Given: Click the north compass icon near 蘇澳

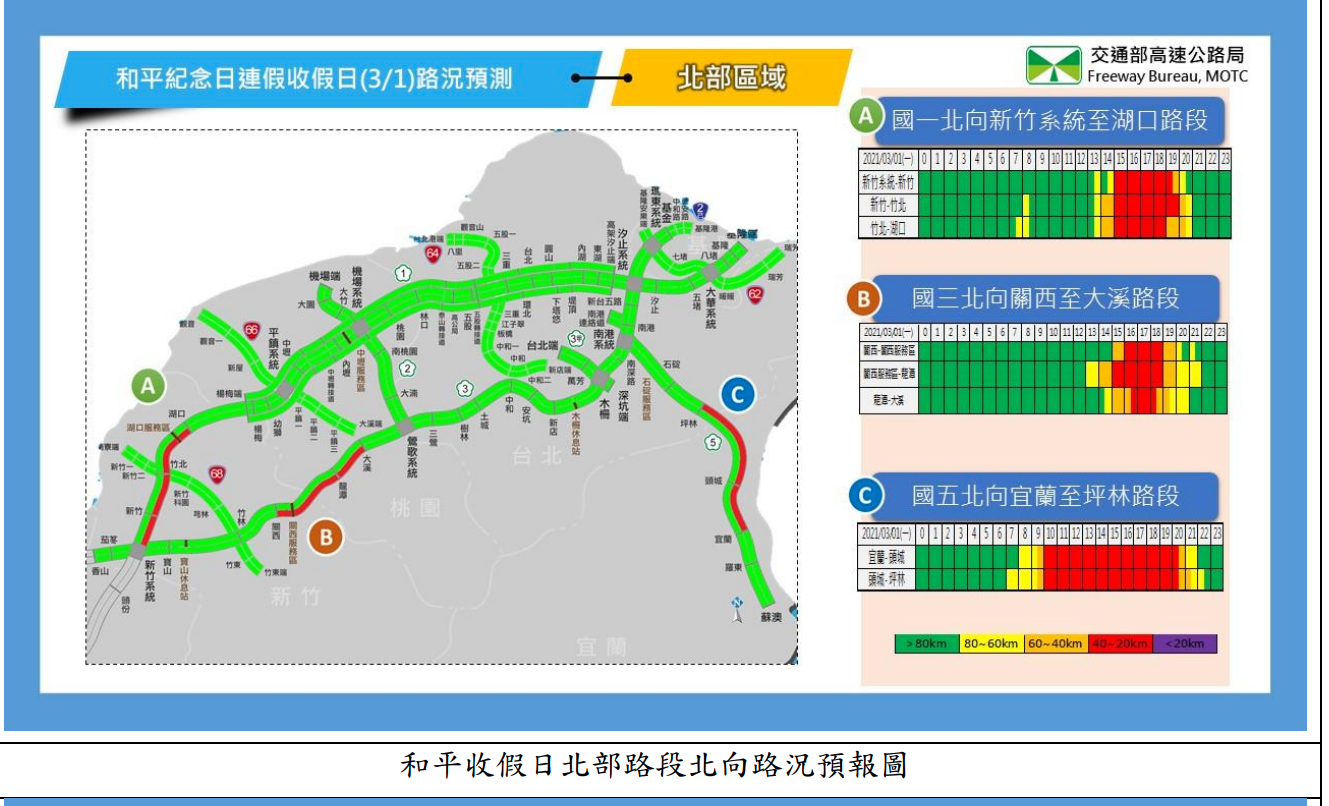Looking at the screenshot, I should 737,608.
